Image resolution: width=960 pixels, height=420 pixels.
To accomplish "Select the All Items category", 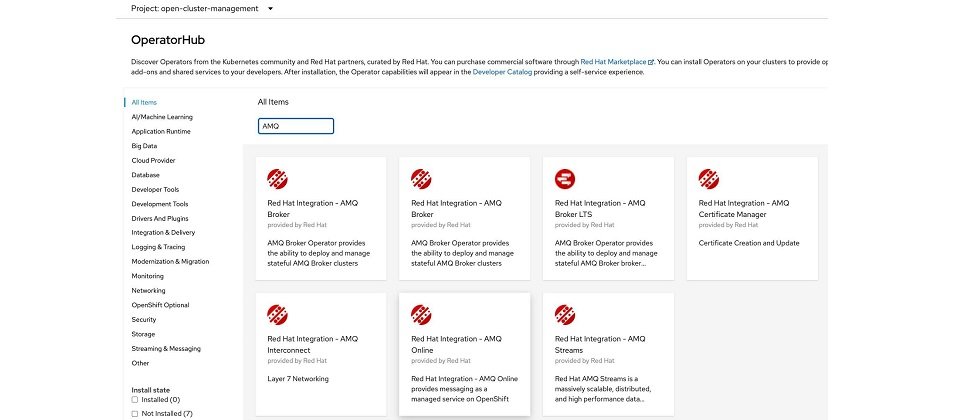I will 144,102.
